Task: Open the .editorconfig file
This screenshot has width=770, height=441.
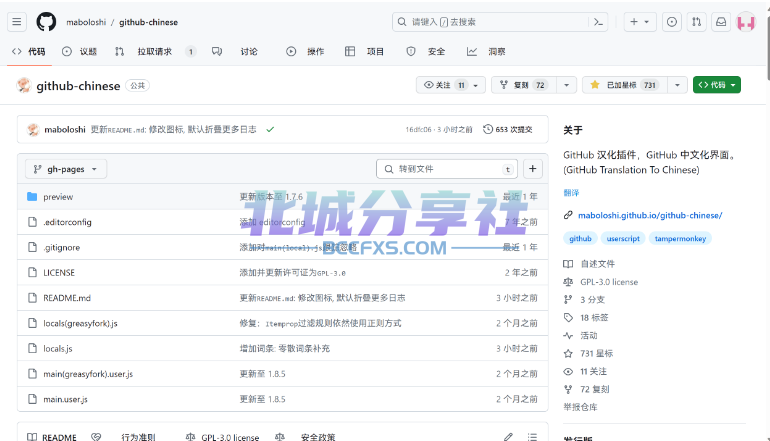Action: point(67,222)
